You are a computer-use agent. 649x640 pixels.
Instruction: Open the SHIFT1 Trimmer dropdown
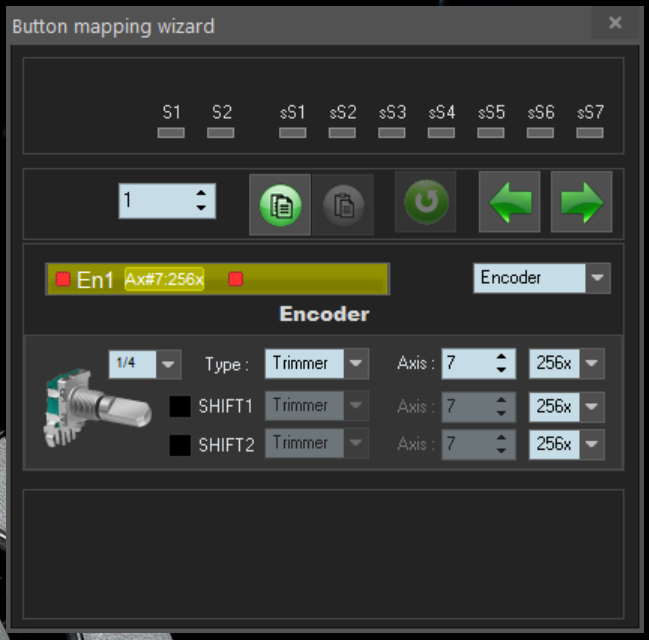click(x=356, y=406)
